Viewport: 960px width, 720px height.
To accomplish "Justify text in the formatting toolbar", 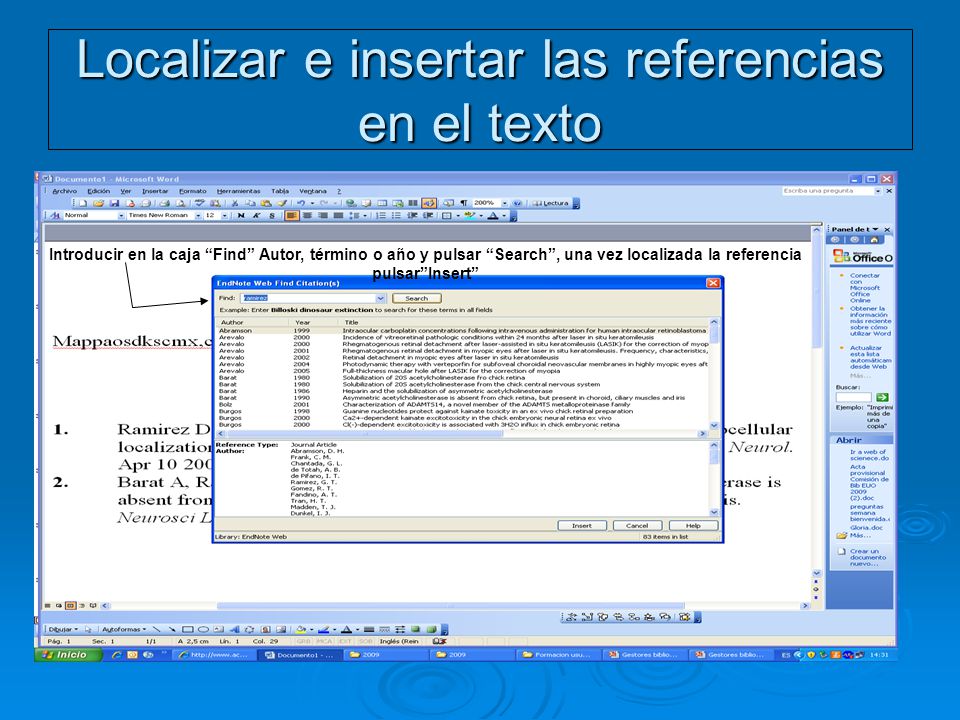I will [x=338, y=216].
